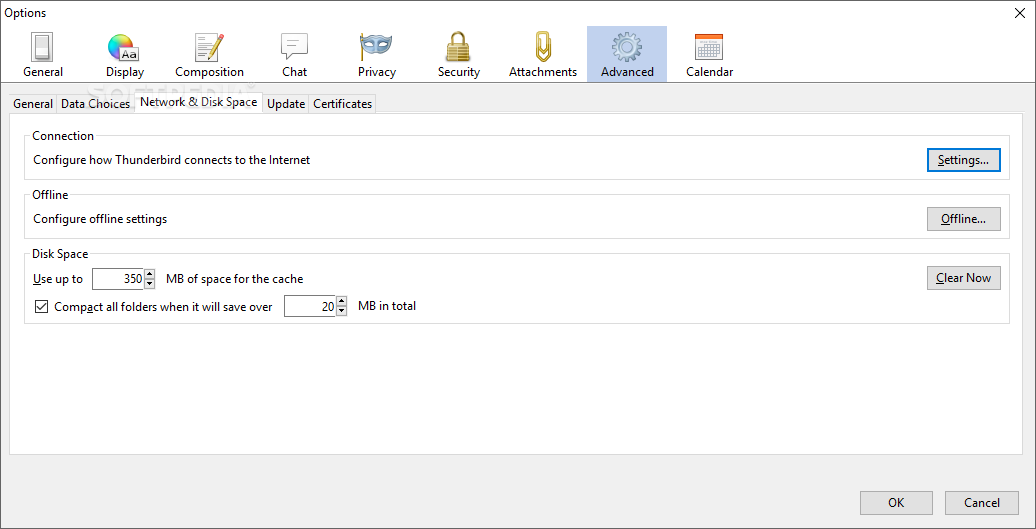Open the General options category

click(x=43, y=55)
